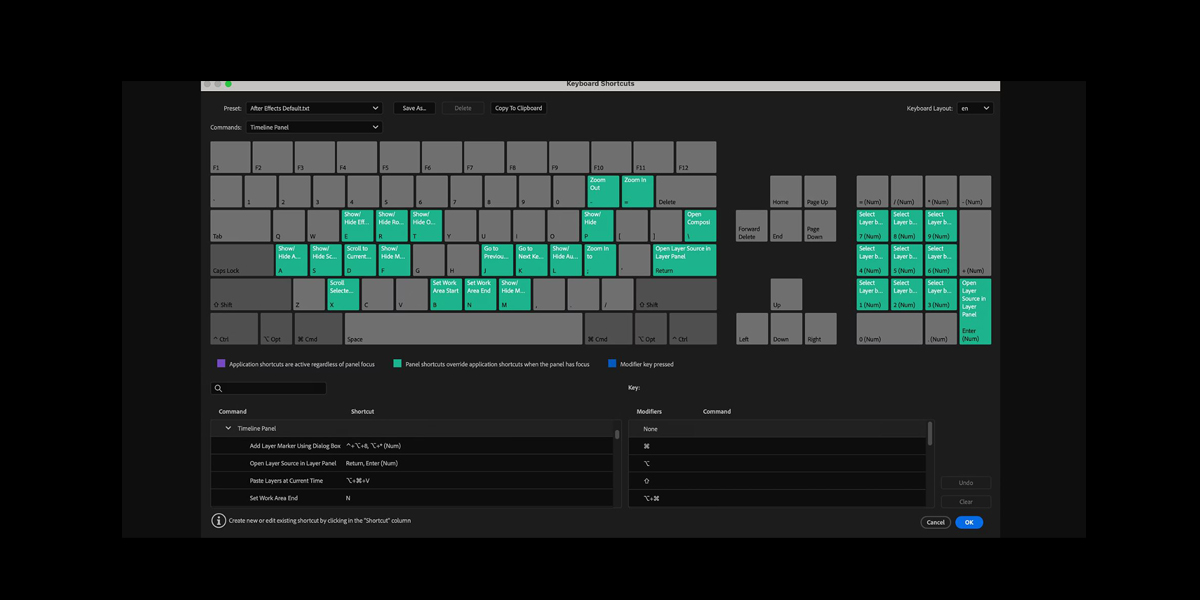Select the 0 (Num) key

point(889,329)
